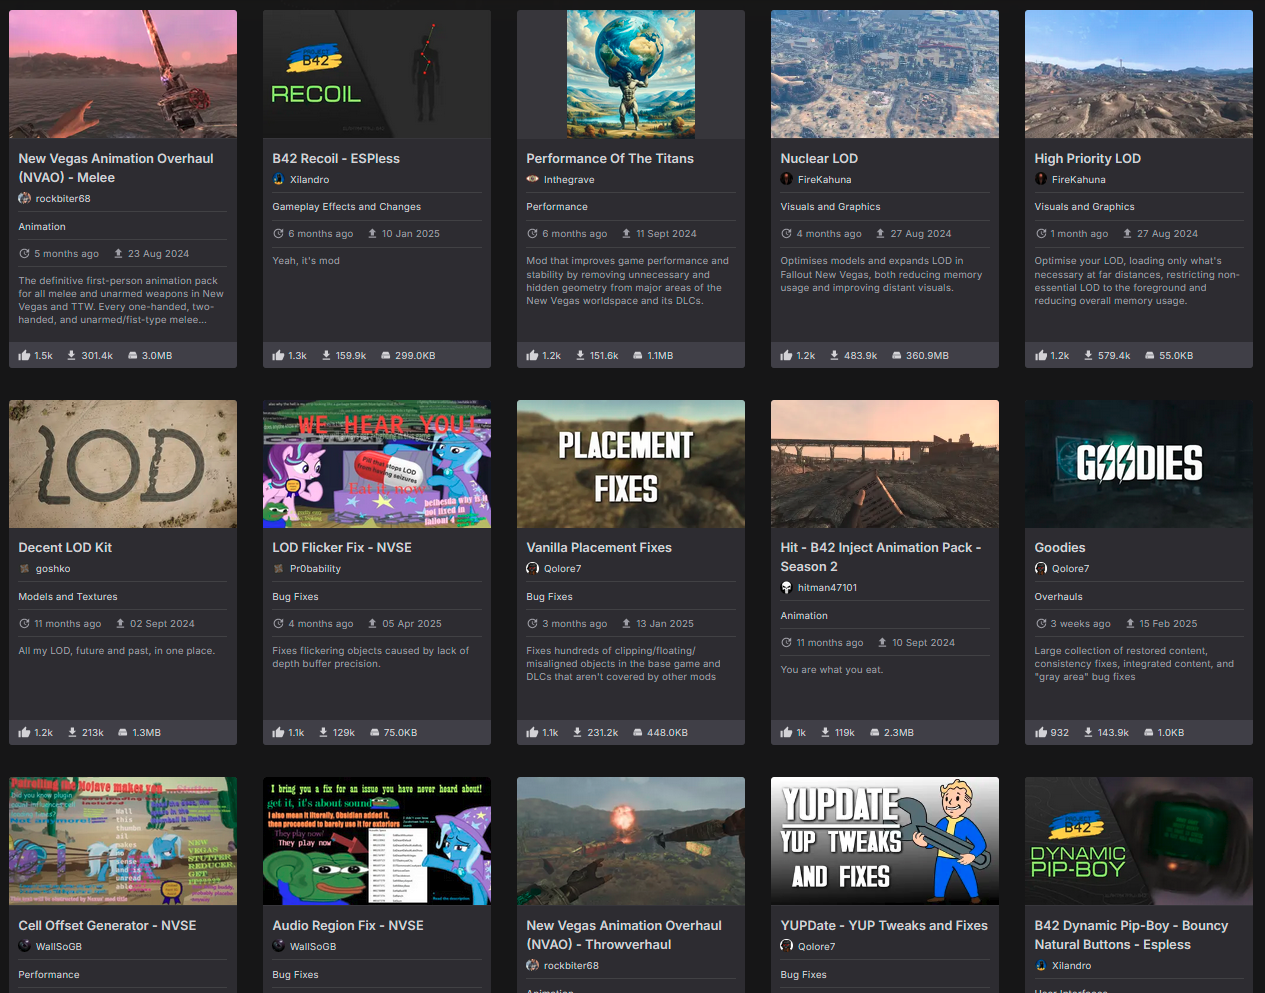Click rockbiter68 avatar on NVAO Melee card

pos(25,198)
